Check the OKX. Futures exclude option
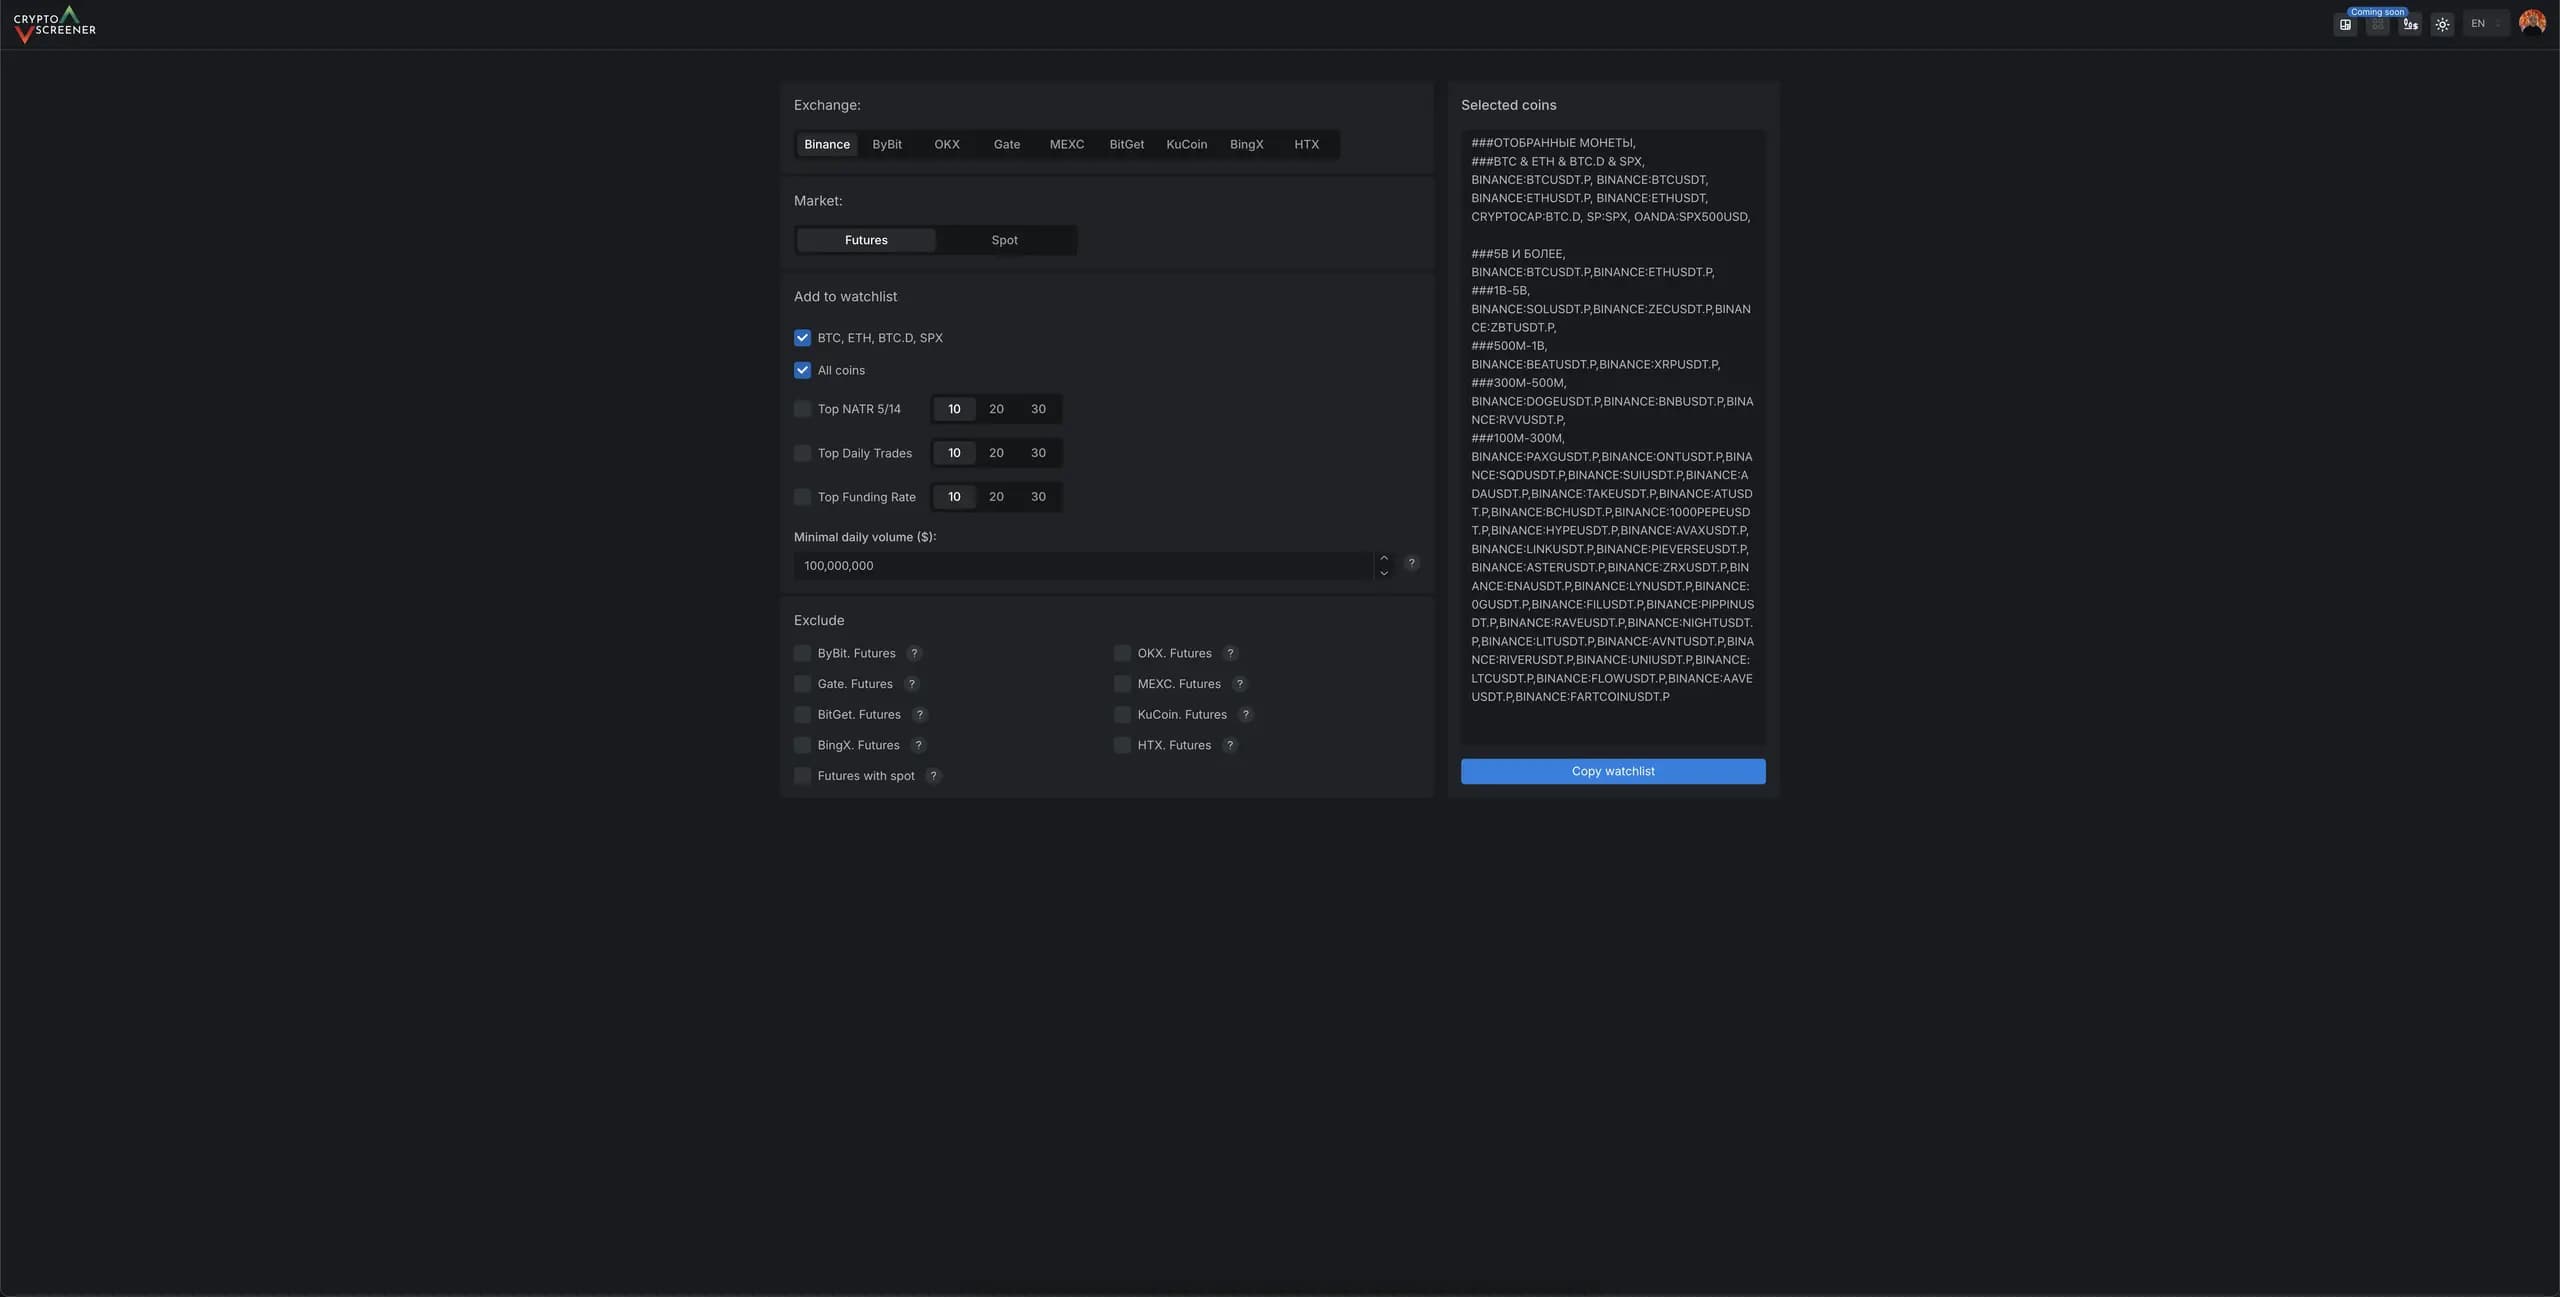The height and width of the screenshot is (1297, 2560). pos(1122,653)
